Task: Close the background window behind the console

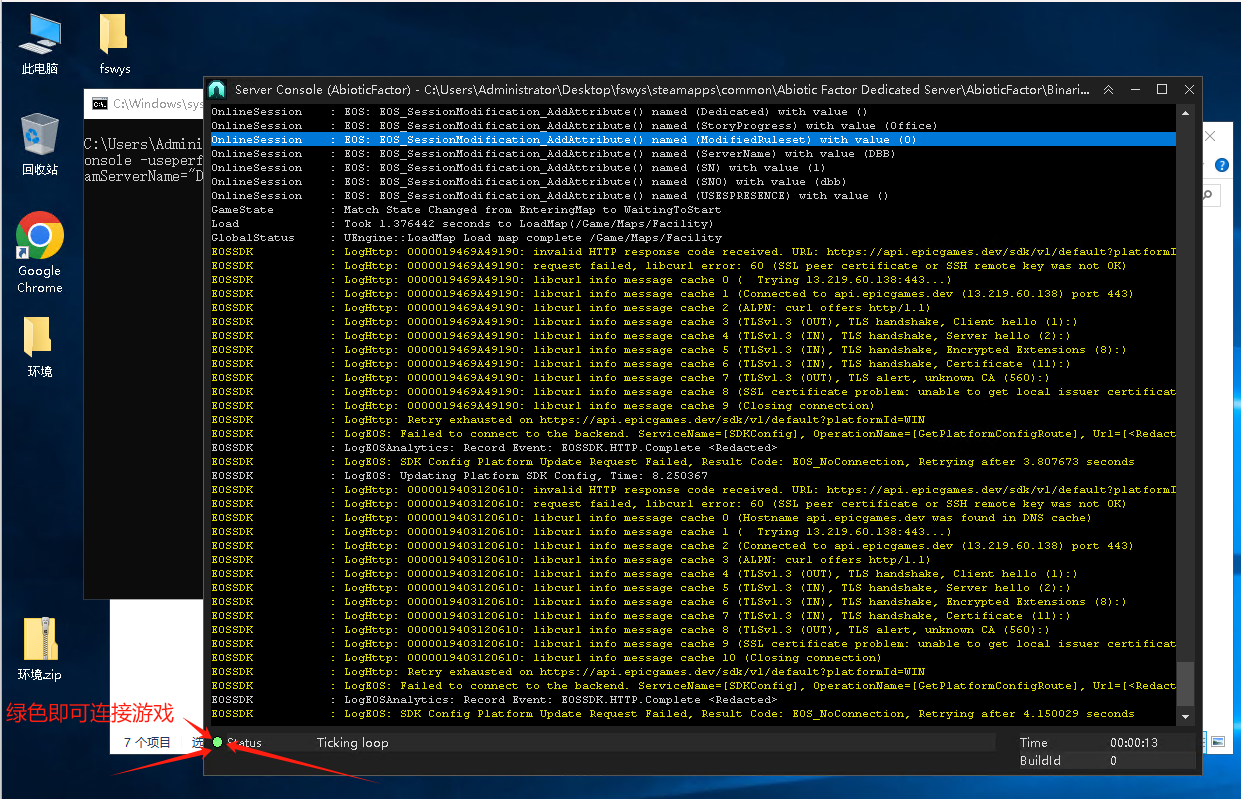Action: tap(1211, 136)
